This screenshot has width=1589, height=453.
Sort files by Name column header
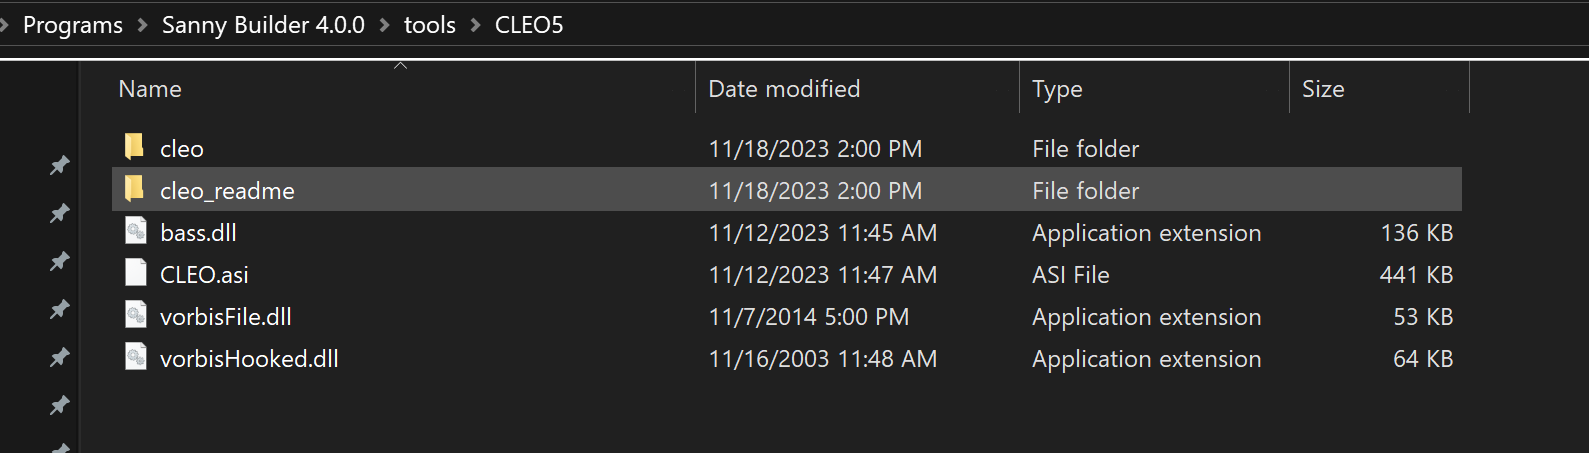pos(150,89)
